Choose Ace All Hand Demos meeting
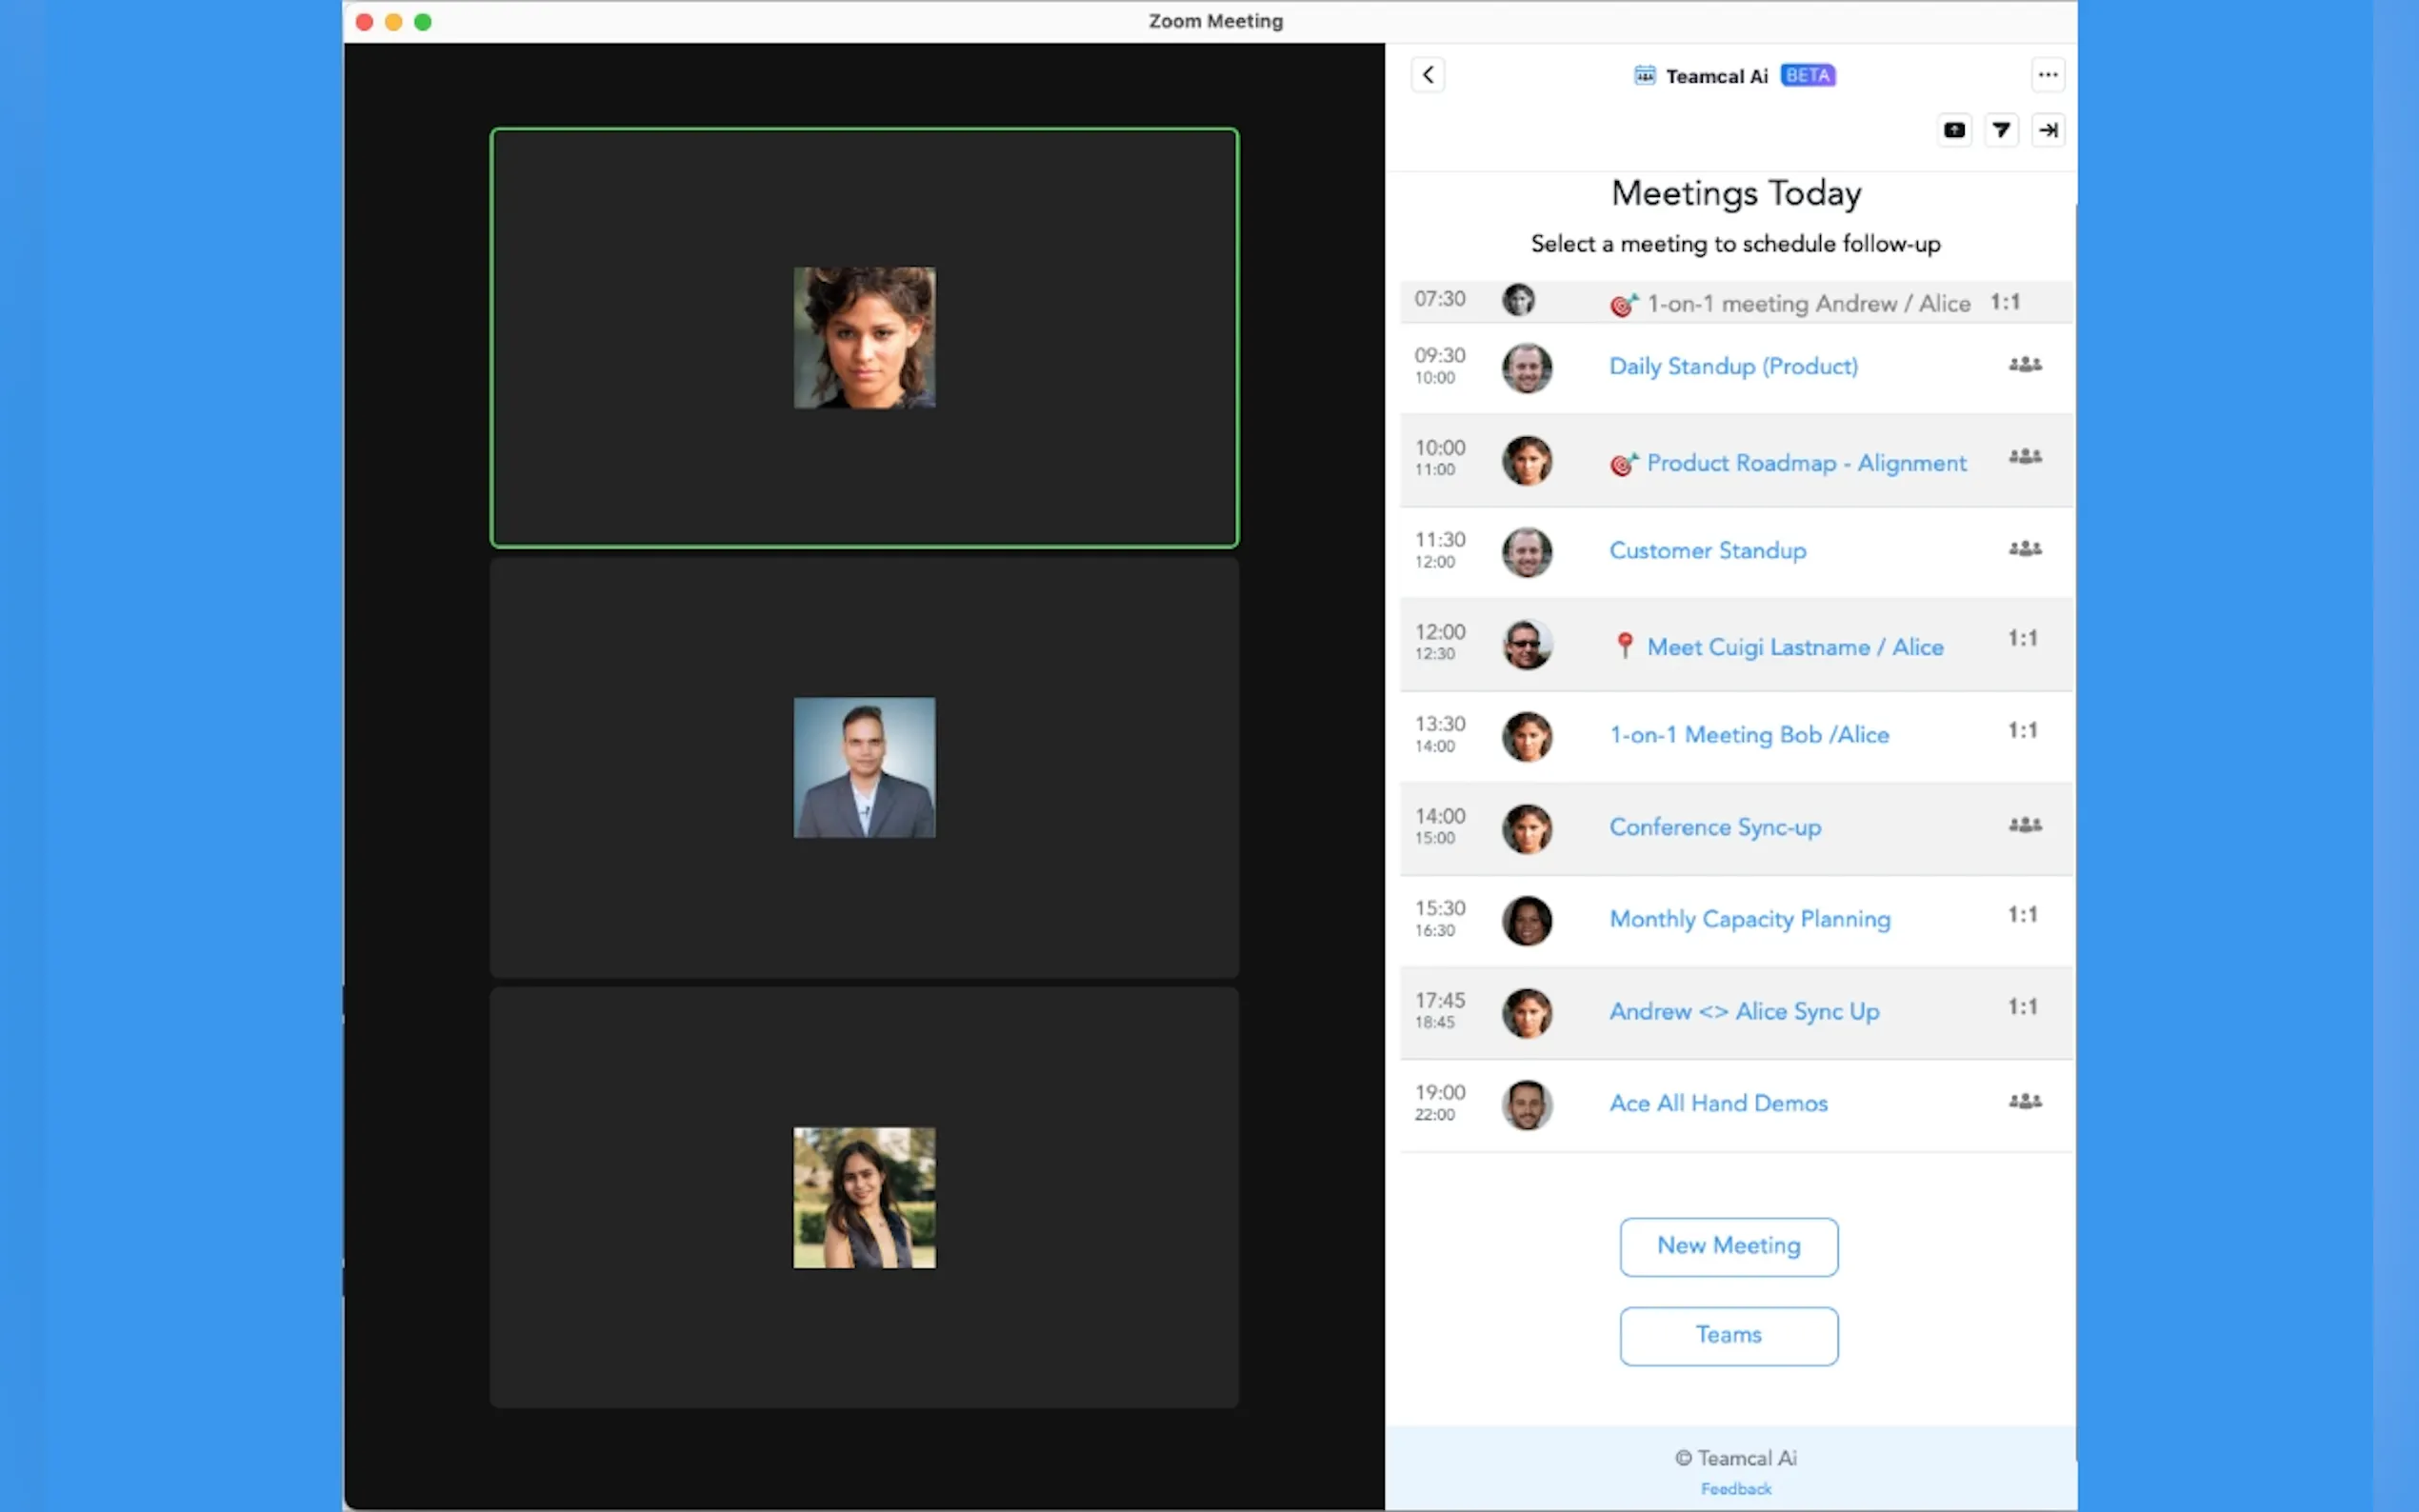2419x1512 pixels. [x=1718, y=1103]
